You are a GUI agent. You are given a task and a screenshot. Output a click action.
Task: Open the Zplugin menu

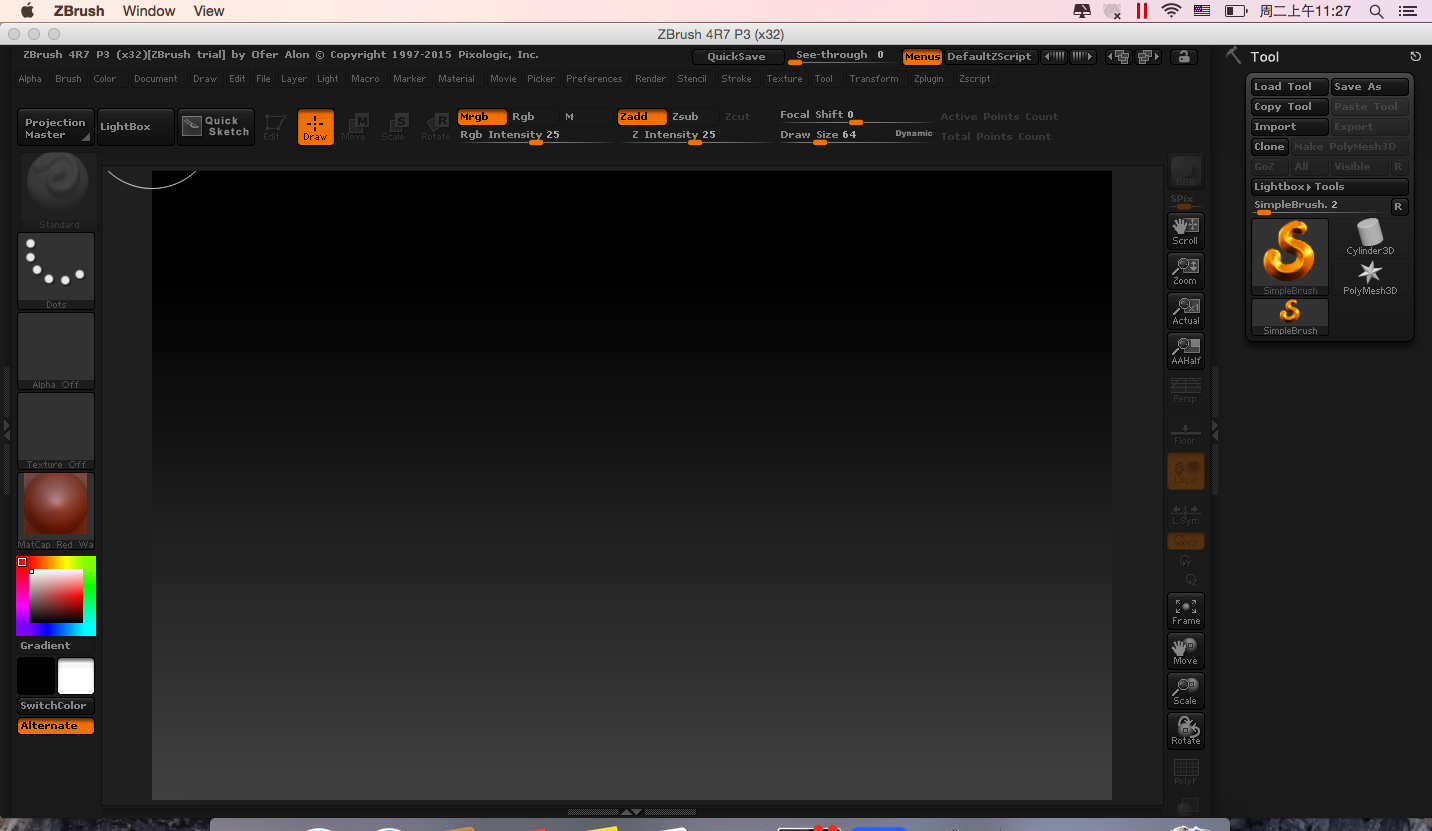tap(928, 79)
